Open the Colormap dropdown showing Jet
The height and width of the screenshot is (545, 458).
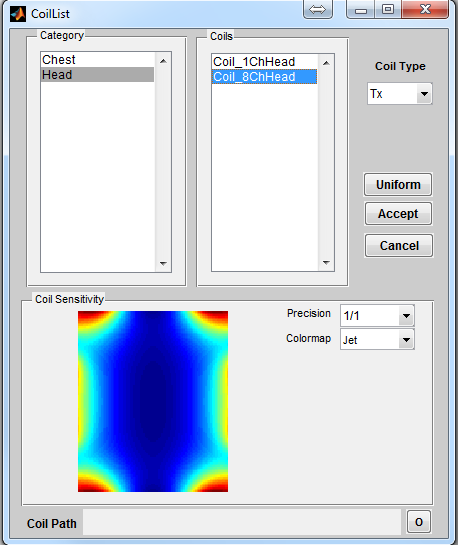pos(377,339)
